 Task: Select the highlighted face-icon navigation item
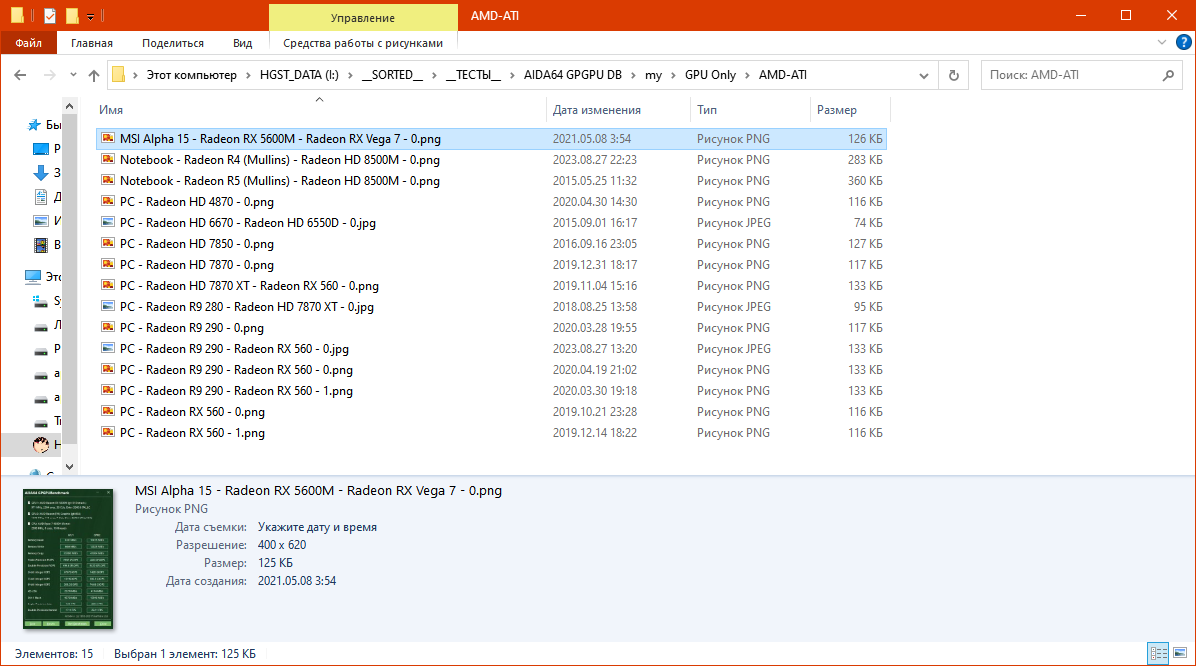(x=32, y=445)
